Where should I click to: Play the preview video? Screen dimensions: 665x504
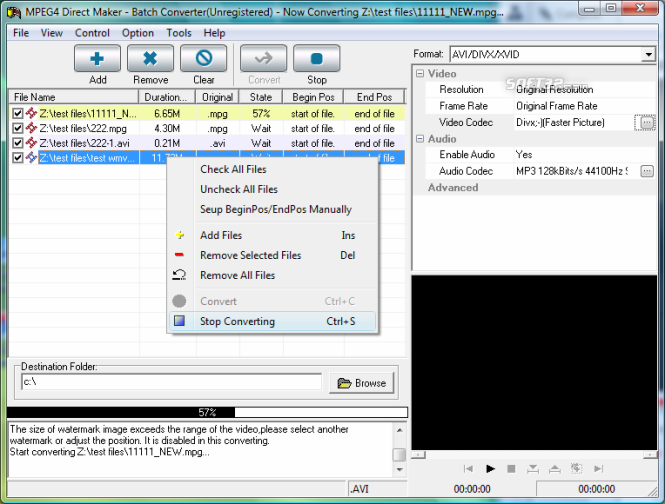click(x=490, y=469)
